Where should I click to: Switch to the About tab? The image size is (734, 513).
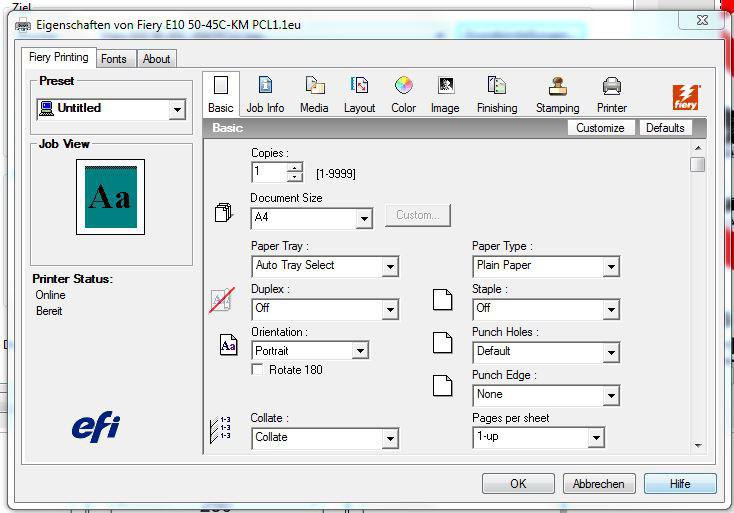pos(156,59)
